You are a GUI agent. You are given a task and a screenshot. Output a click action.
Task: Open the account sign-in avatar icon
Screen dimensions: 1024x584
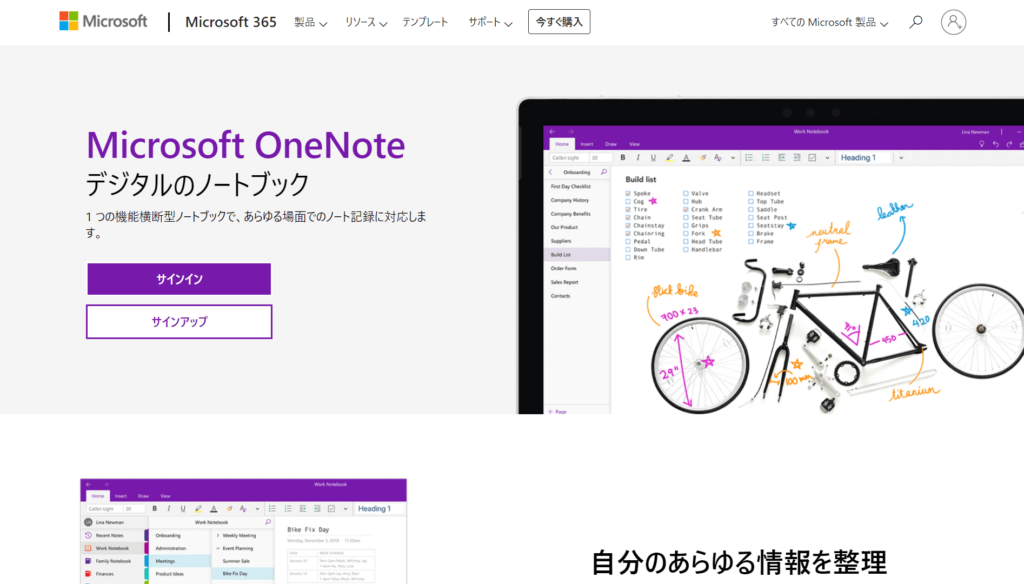pyautogui.click(x=953, y=22)
